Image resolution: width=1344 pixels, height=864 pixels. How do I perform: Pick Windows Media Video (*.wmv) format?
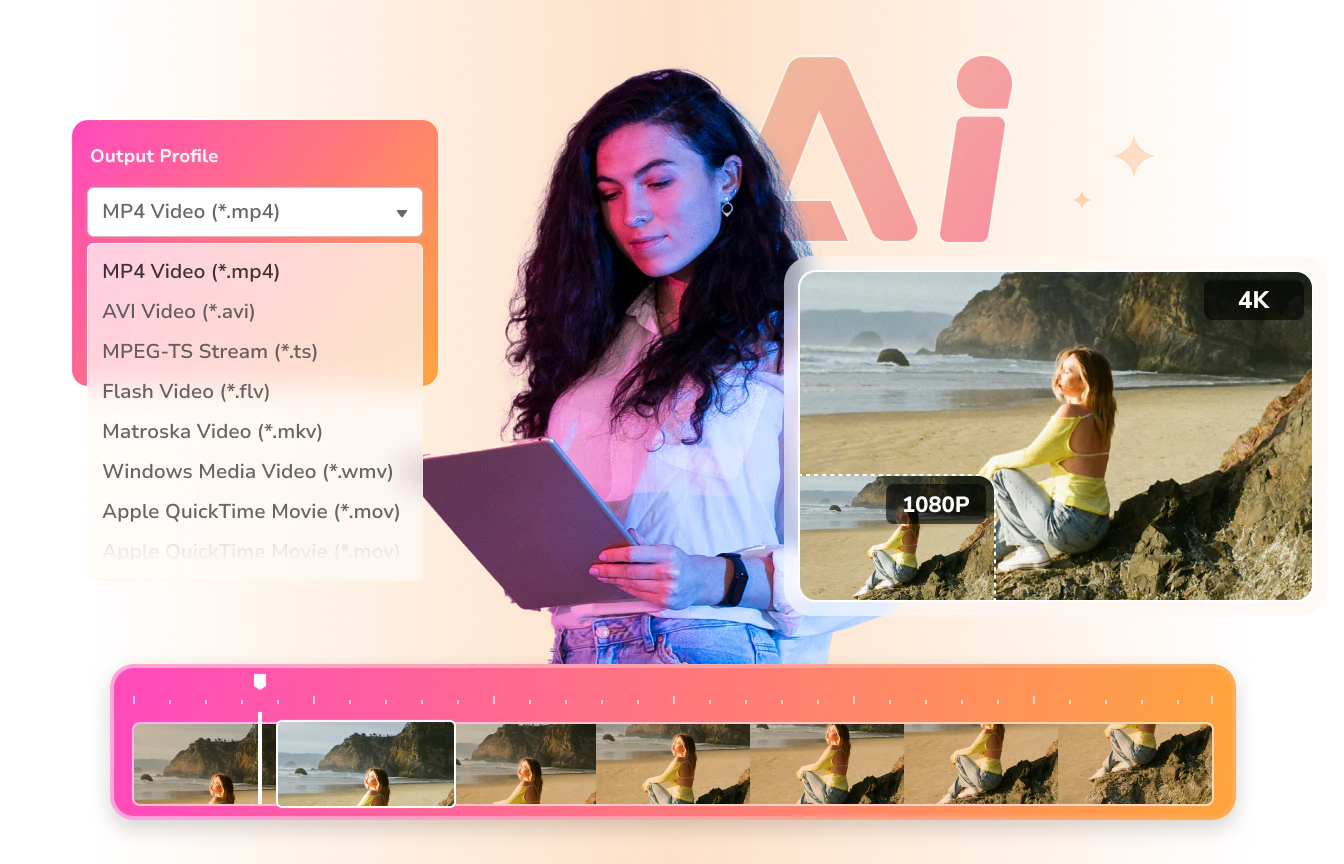247,471
